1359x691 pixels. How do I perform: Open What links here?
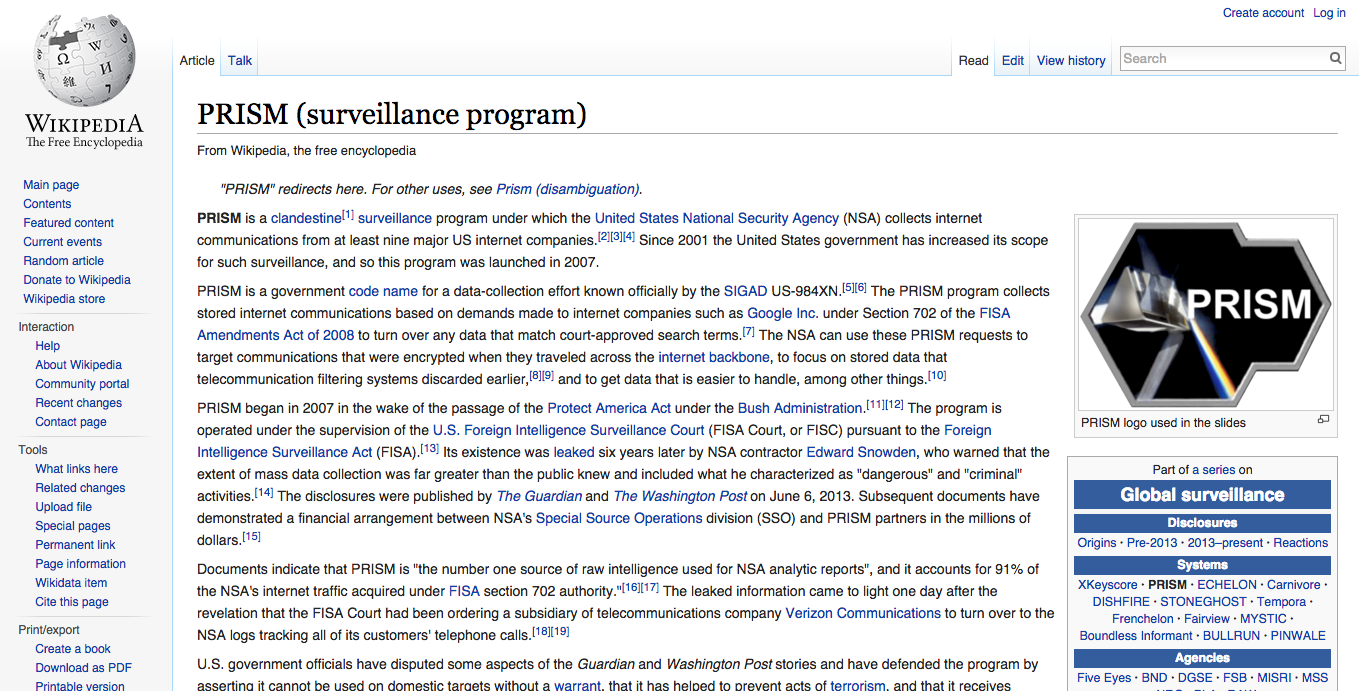click(77, 469)
